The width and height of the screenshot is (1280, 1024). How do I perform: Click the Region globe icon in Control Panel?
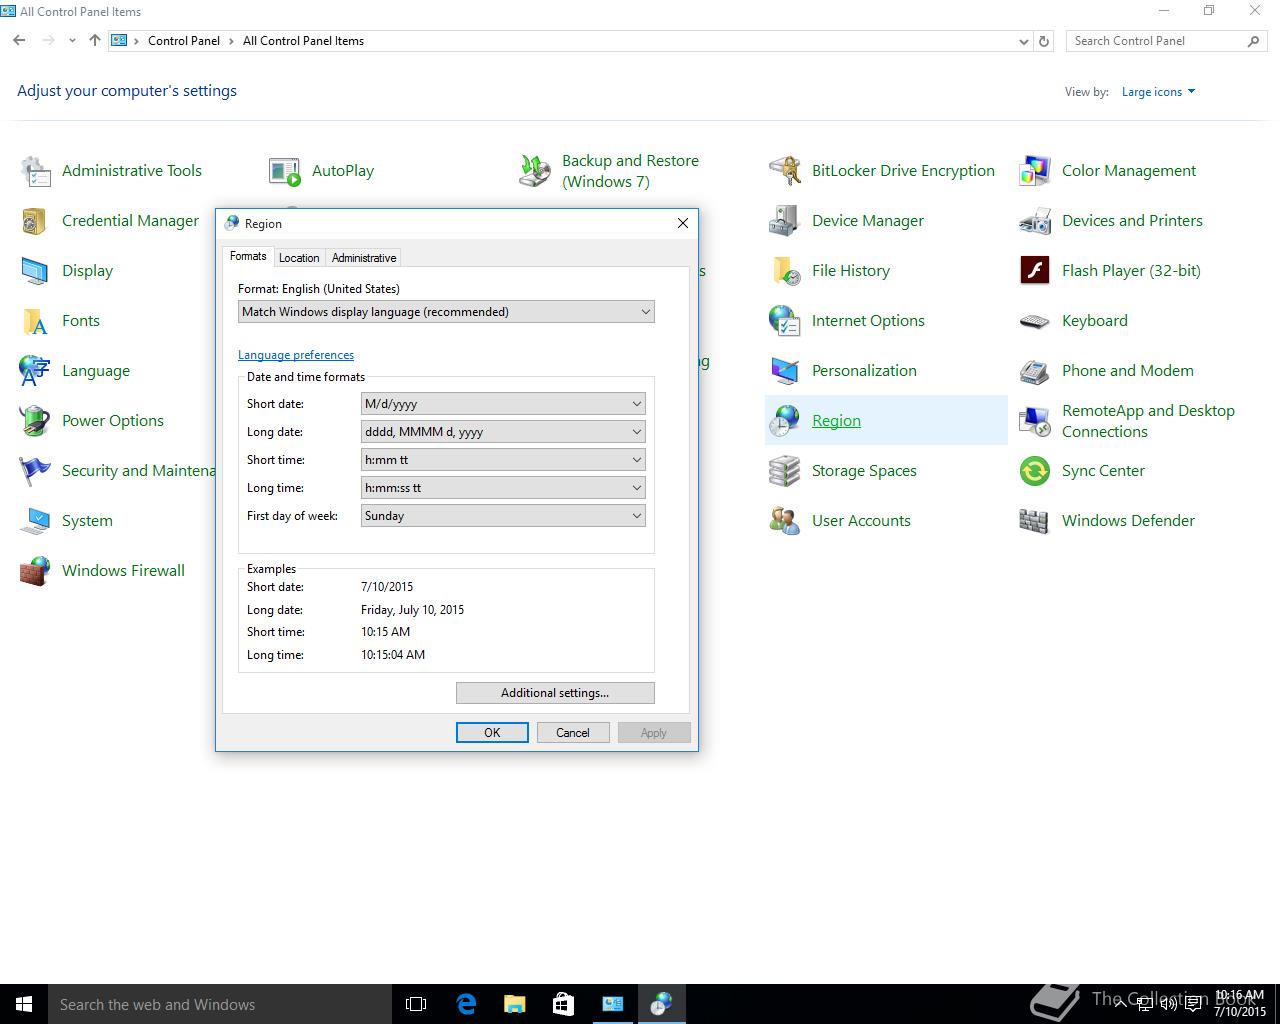[x=785, y=421]
